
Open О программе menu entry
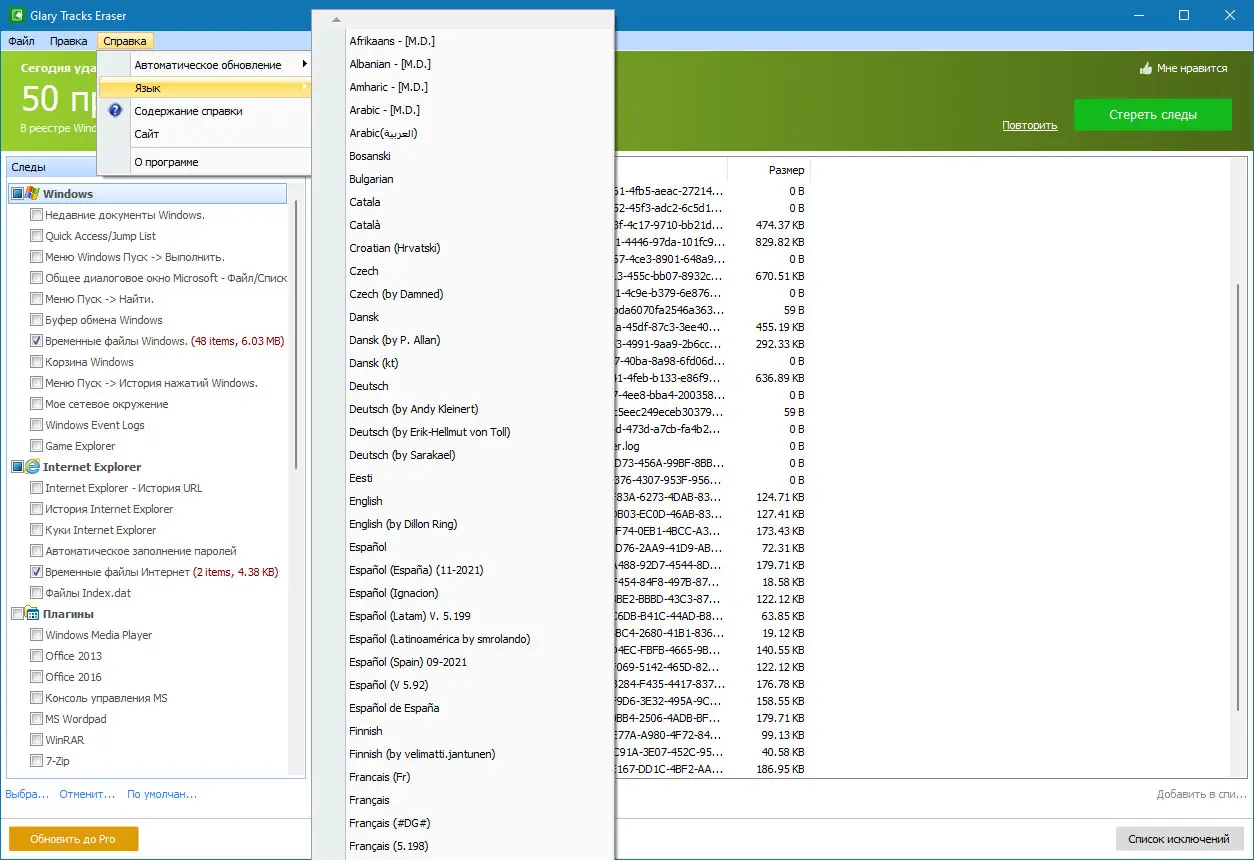coord(205,162)
